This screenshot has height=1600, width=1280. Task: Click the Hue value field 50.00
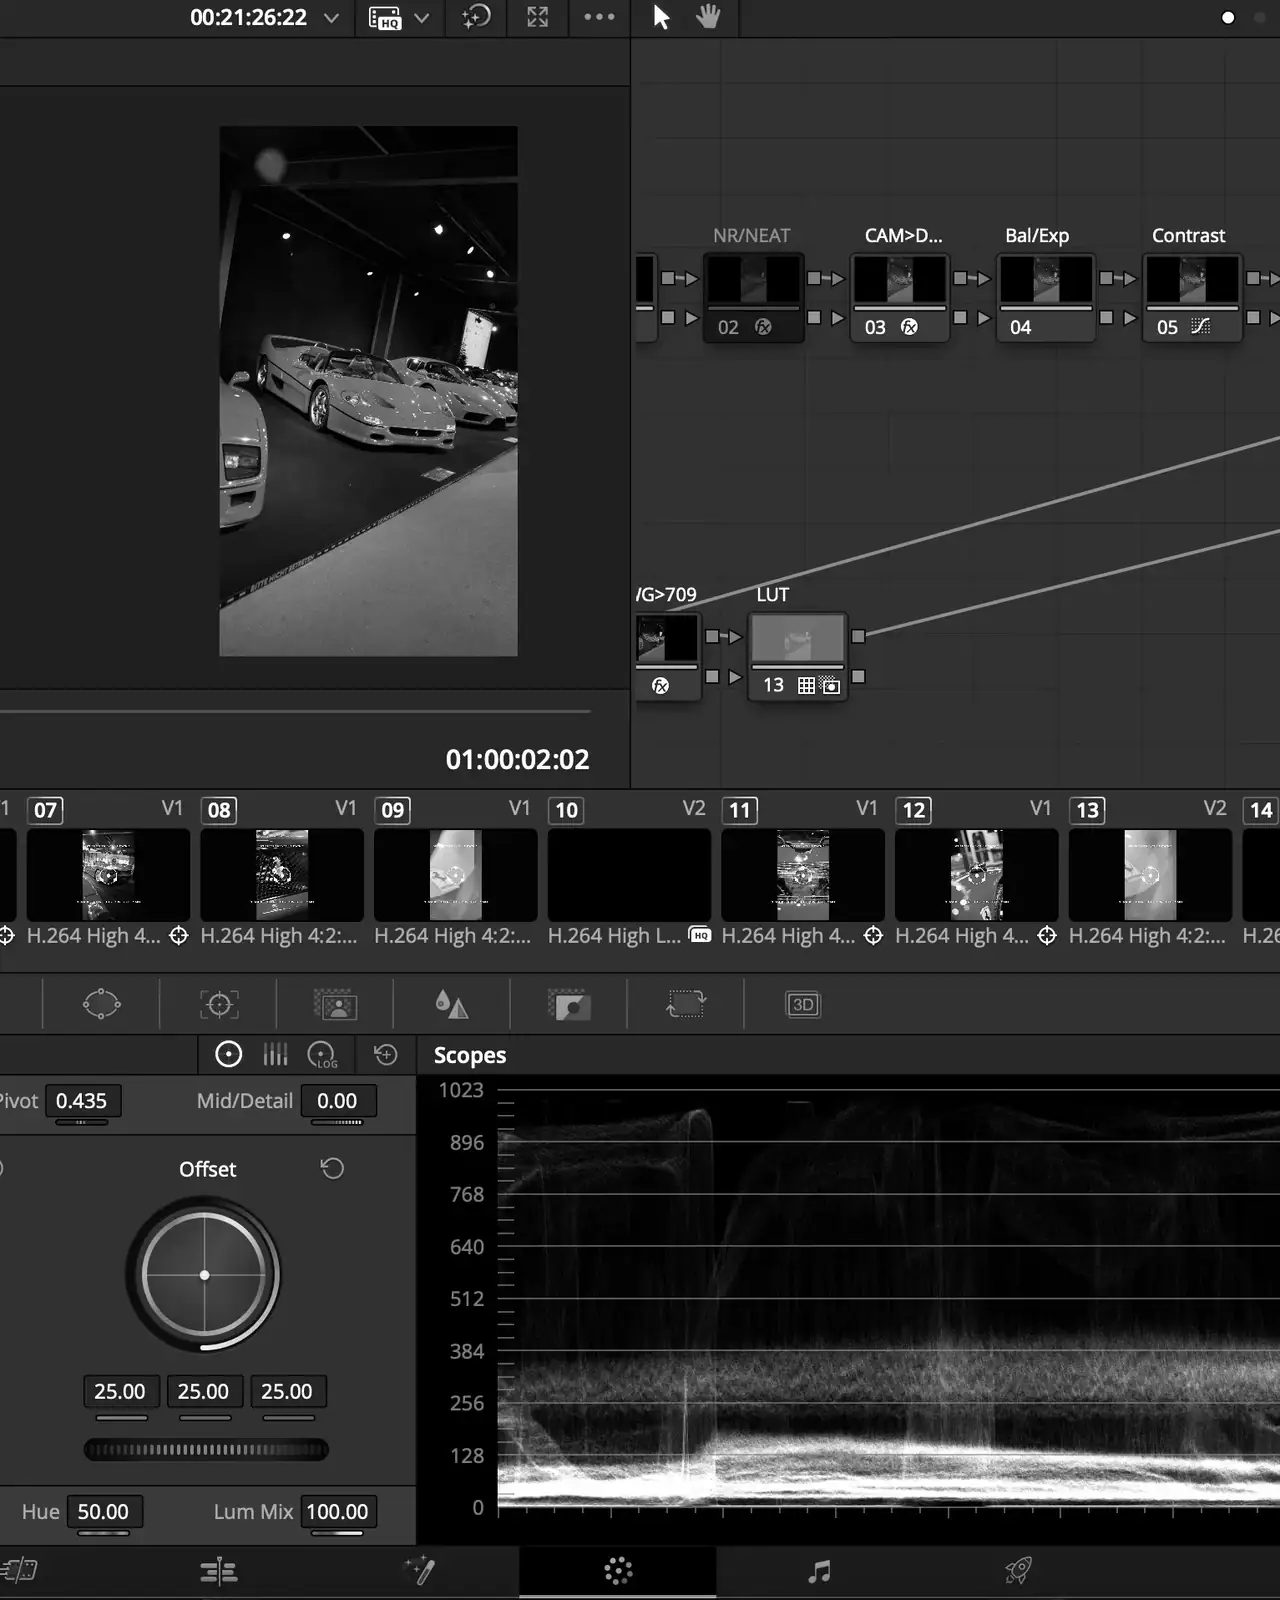tap(103, 1512)
